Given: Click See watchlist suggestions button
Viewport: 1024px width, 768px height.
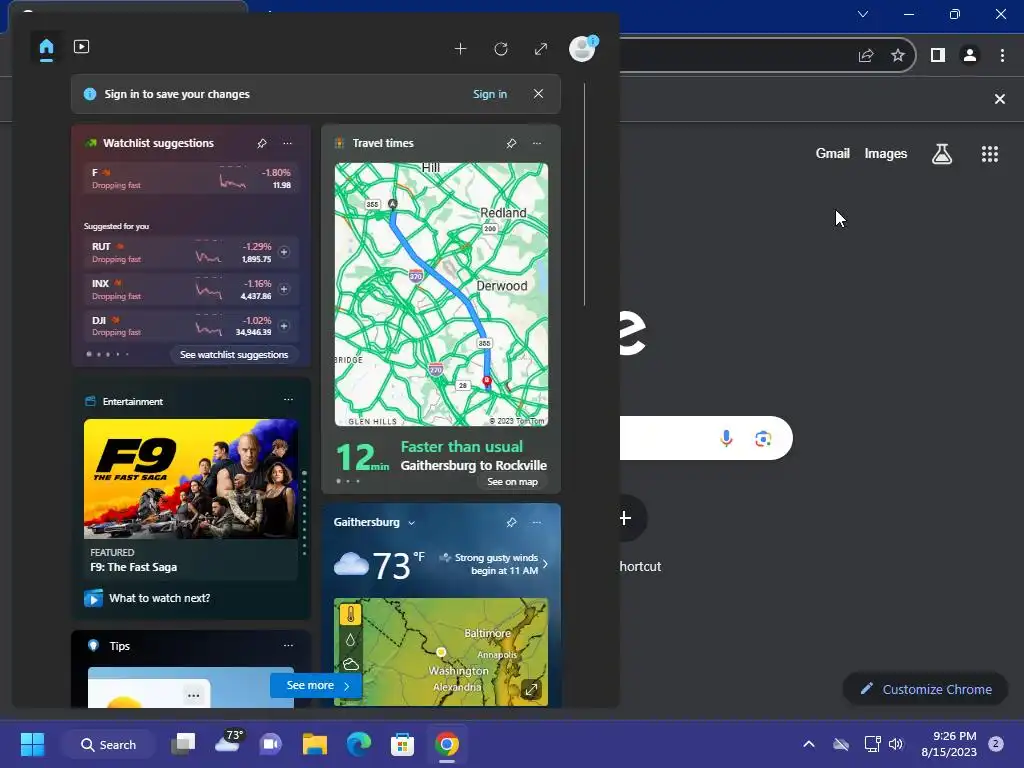Looking at the screenshot, I should point(234,355).
